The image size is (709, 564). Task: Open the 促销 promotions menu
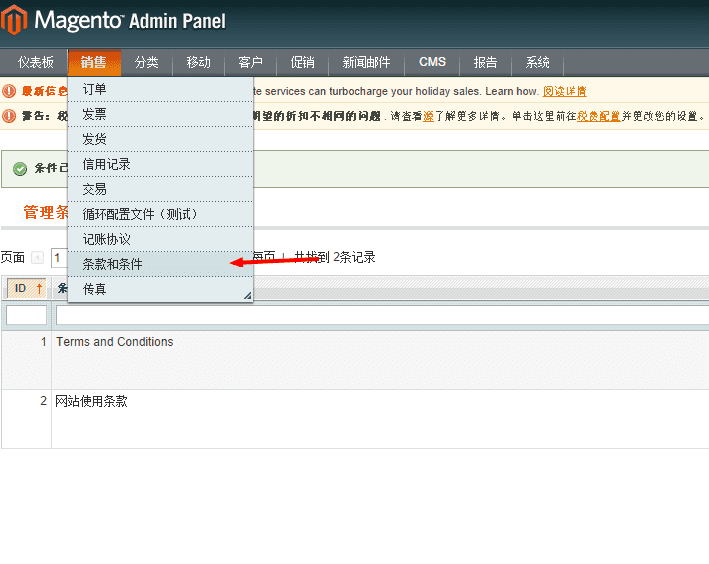point(303,62)
